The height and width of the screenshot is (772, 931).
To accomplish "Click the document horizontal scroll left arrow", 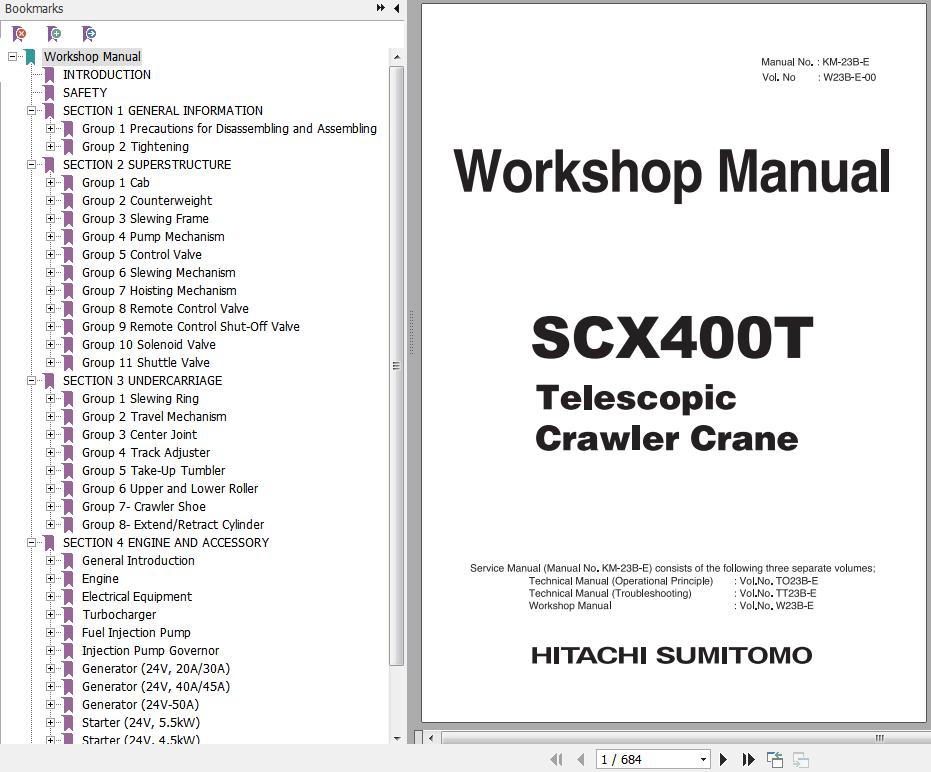I will [x=431, y=738].
